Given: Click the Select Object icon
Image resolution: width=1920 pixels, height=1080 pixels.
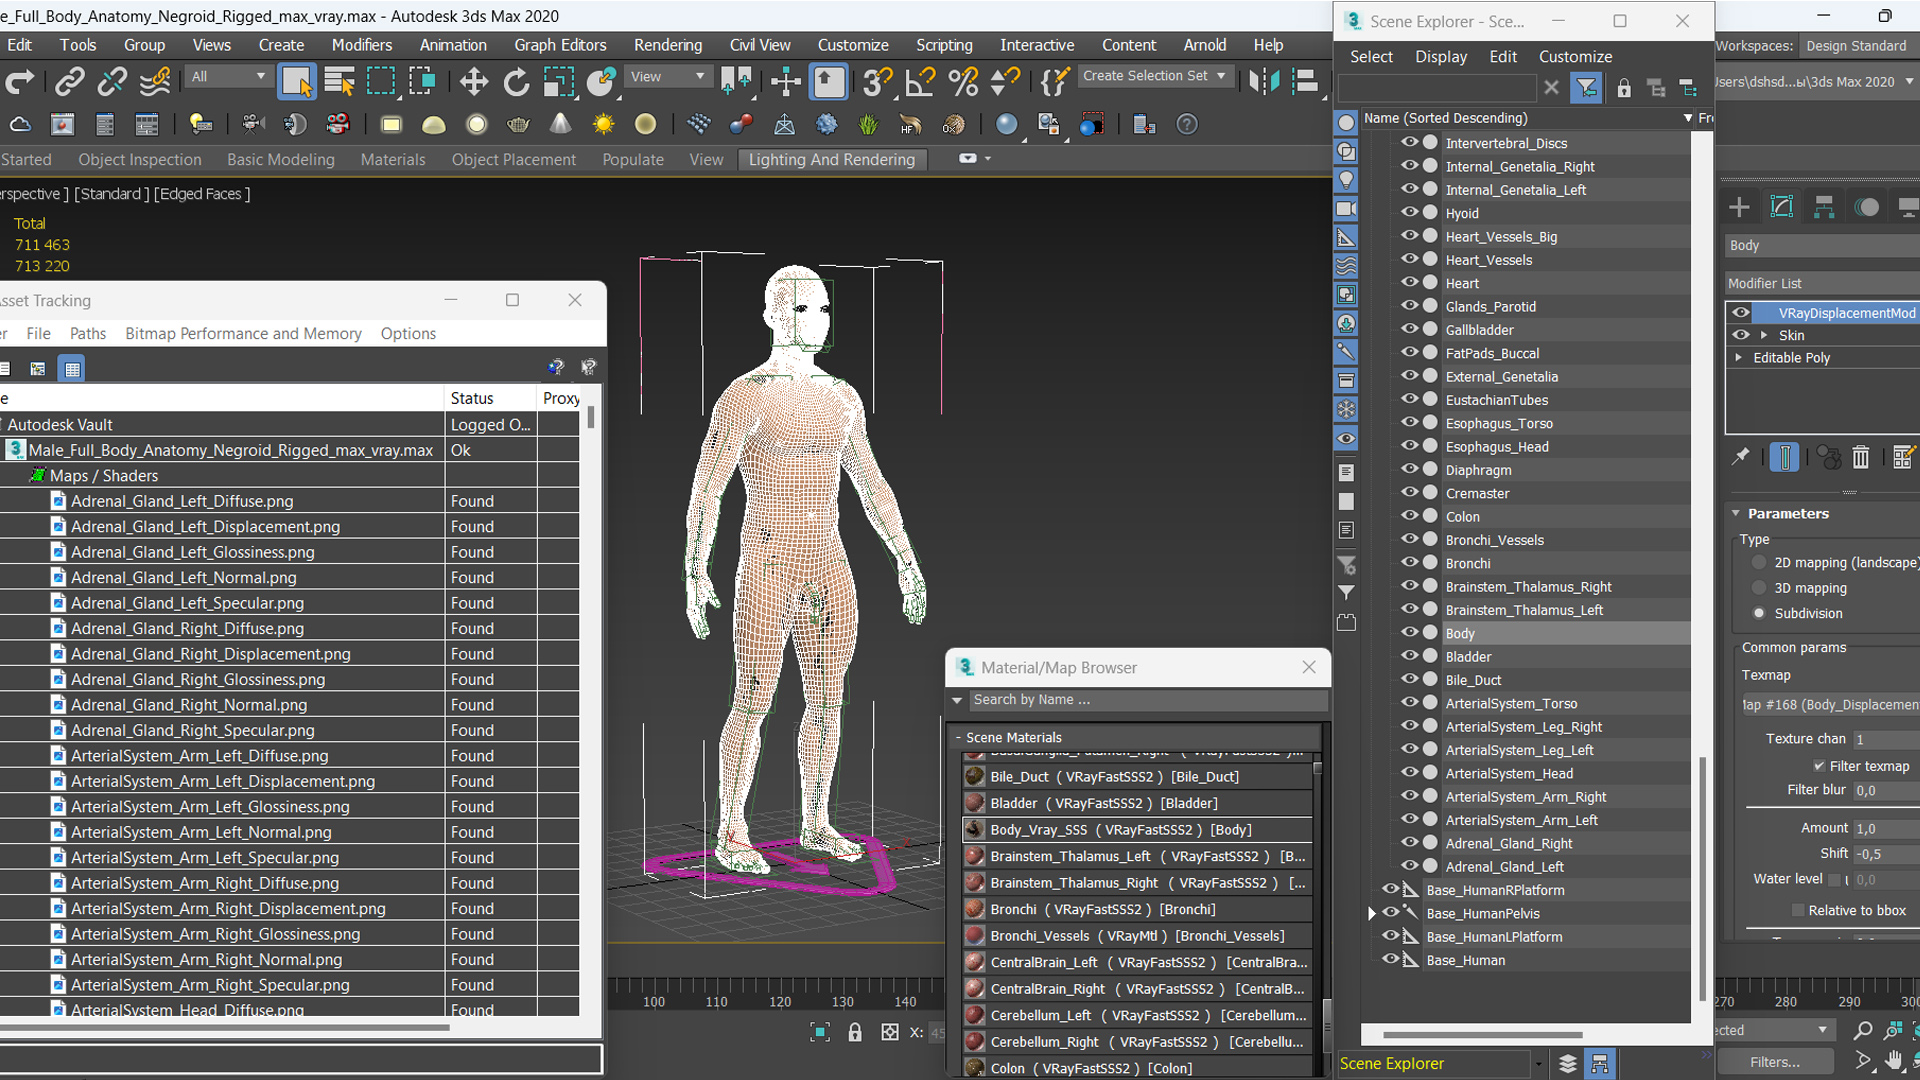Looking at the screenshot, I should 297,82.
